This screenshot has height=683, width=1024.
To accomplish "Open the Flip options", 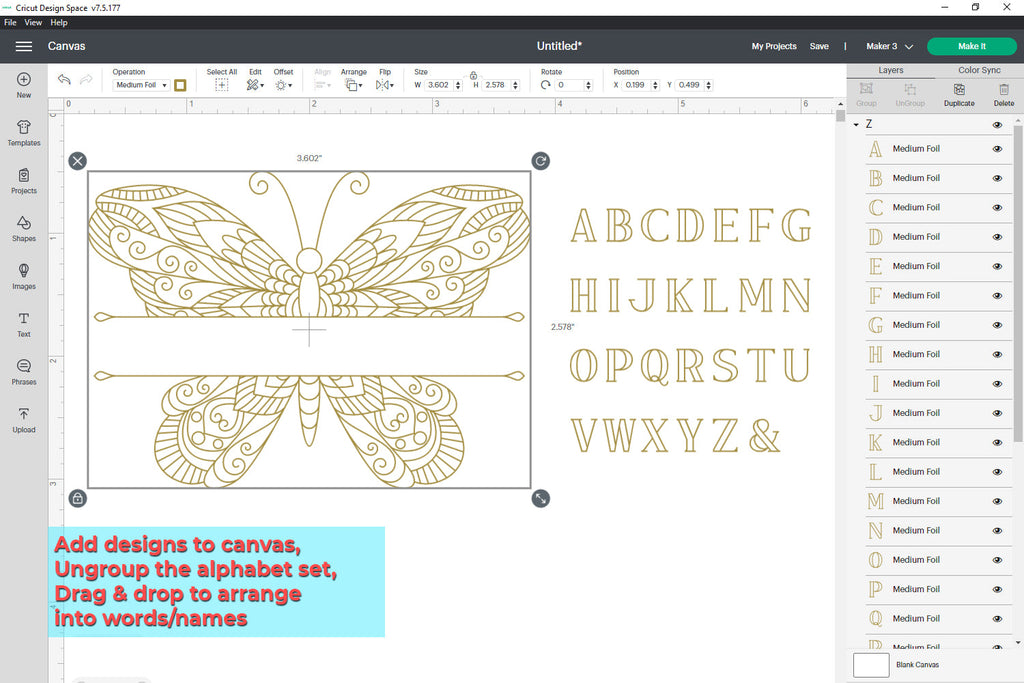I will point(385,85).
